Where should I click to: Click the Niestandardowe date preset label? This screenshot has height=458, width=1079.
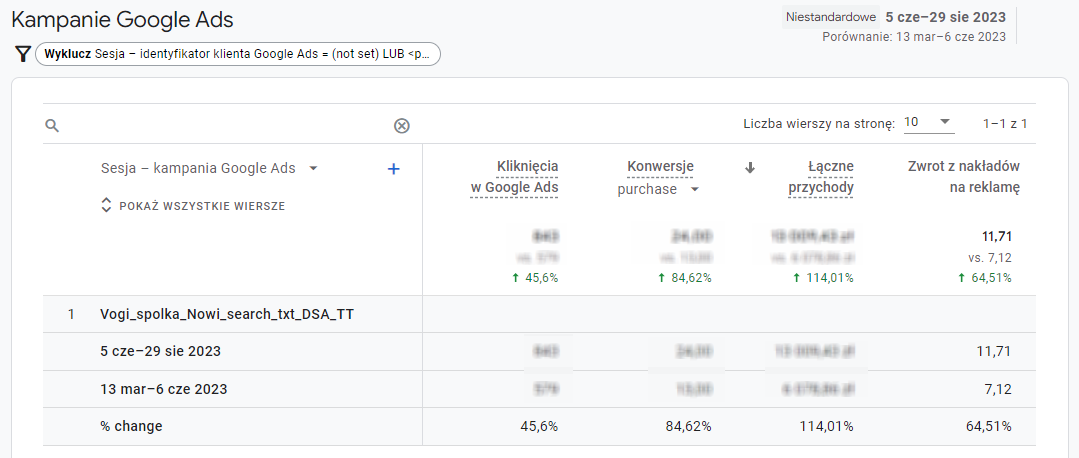coord(829,17)
